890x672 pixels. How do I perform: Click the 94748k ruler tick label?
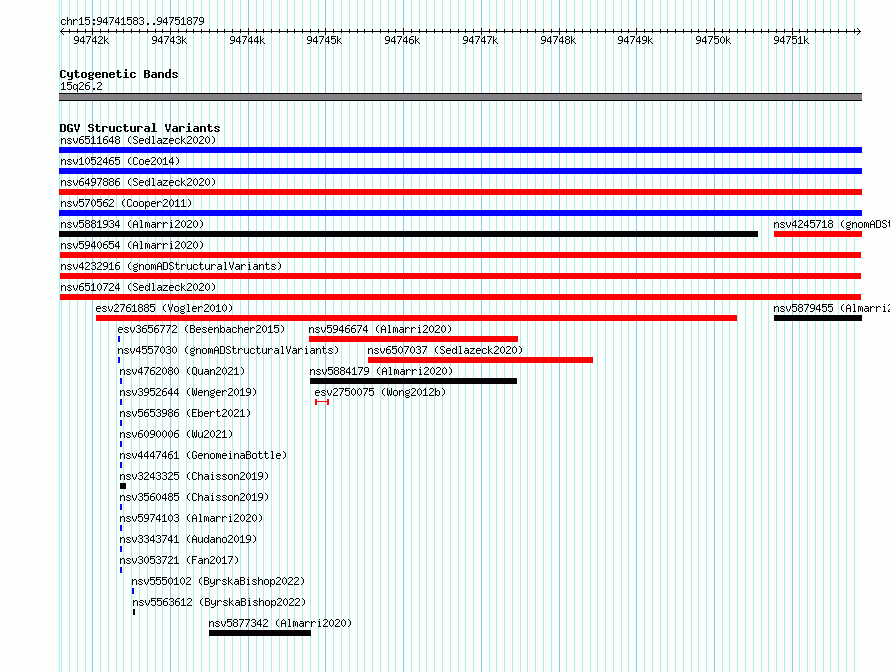point(558,40)
